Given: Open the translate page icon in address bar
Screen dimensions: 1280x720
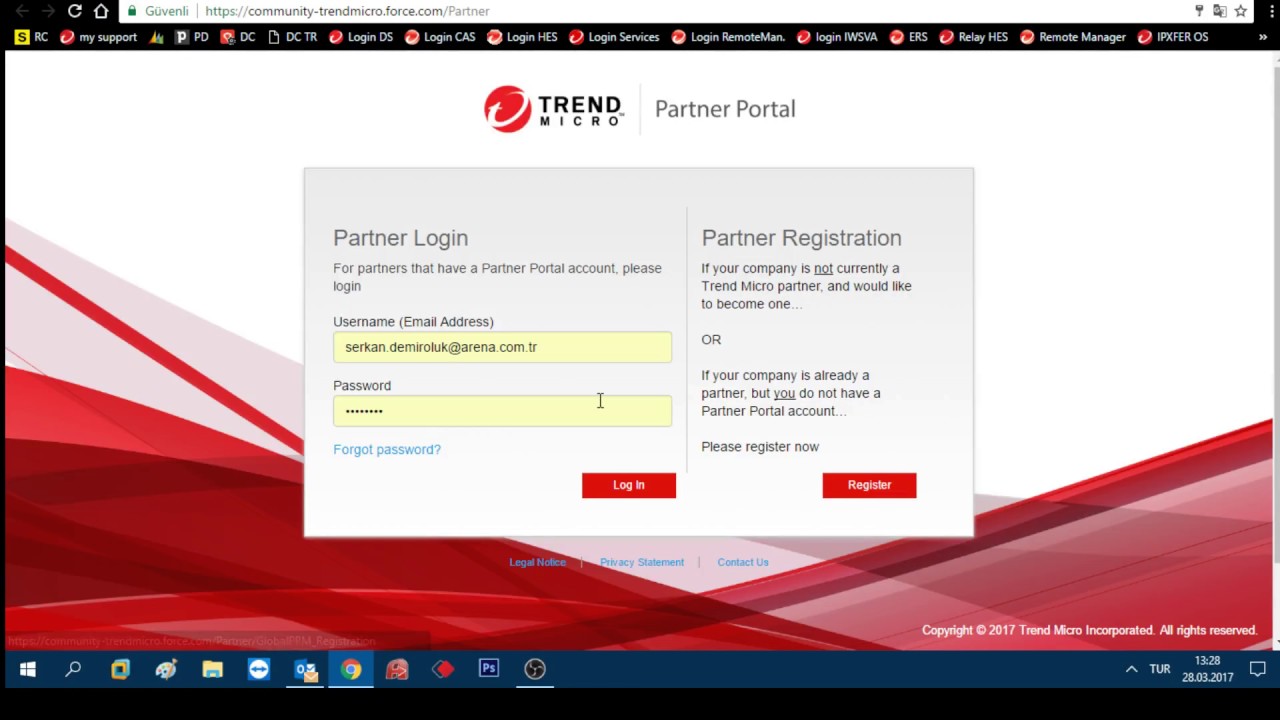Looking at the screenshot, I should (1219, 11).
